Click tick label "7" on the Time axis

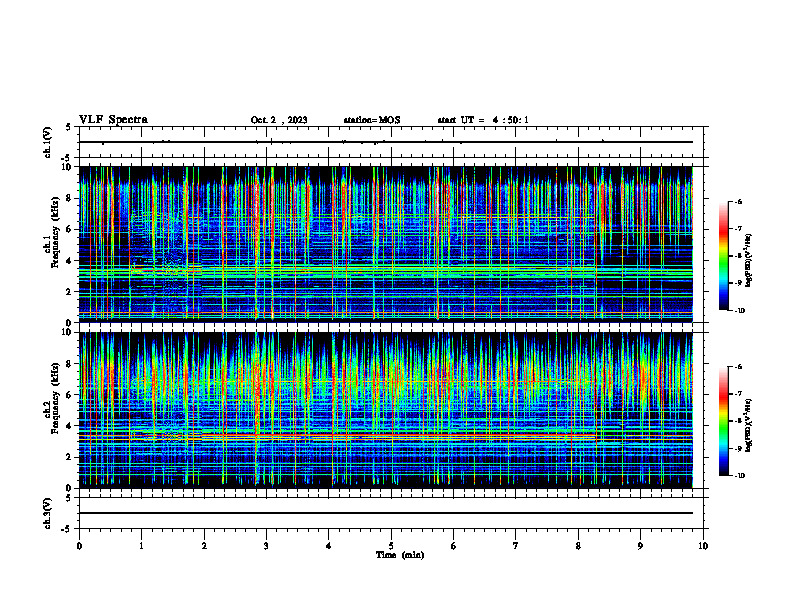coord(516,546)
